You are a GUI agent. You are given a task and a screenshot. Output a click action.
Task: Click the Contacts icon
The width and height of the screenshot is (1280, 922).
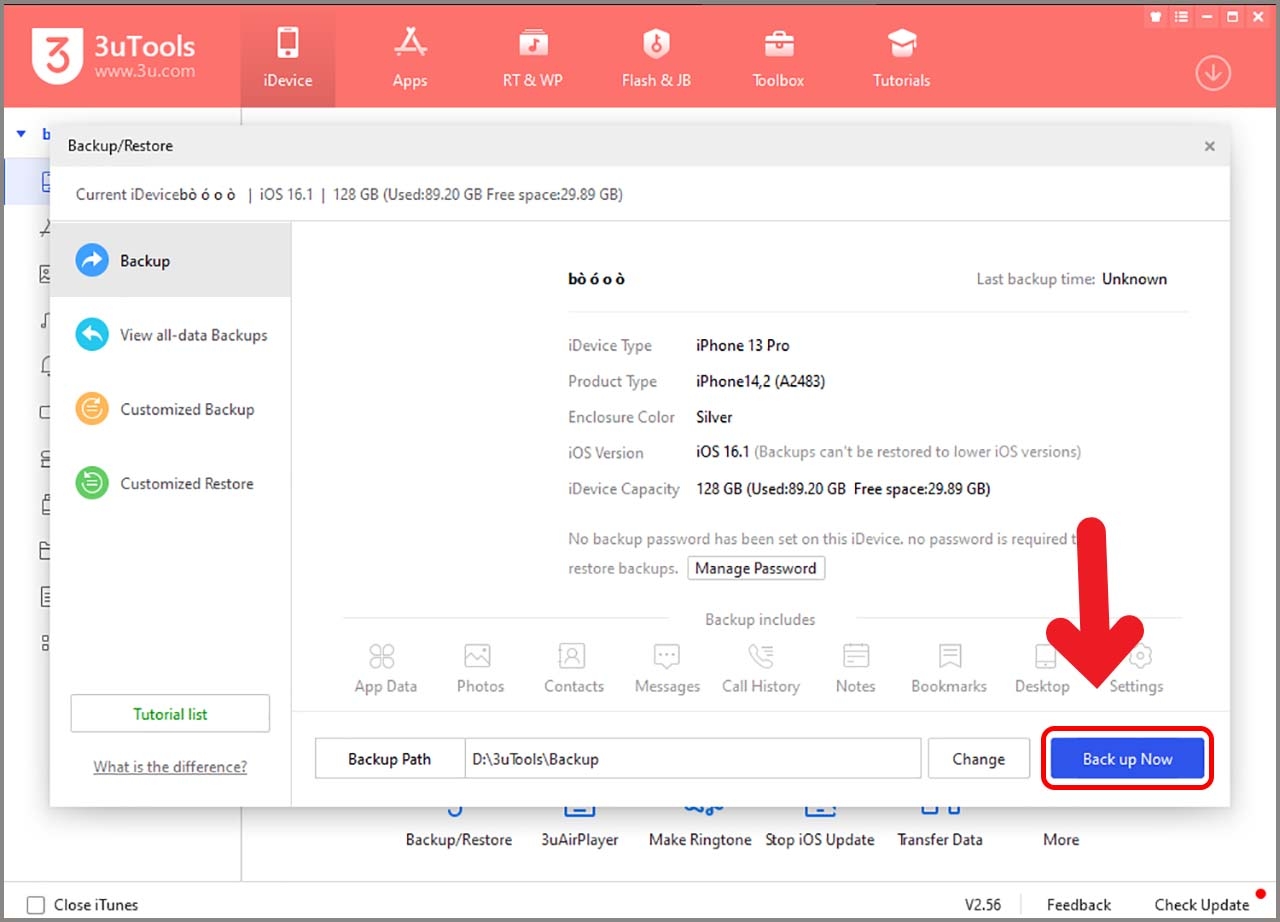(572, 656)
